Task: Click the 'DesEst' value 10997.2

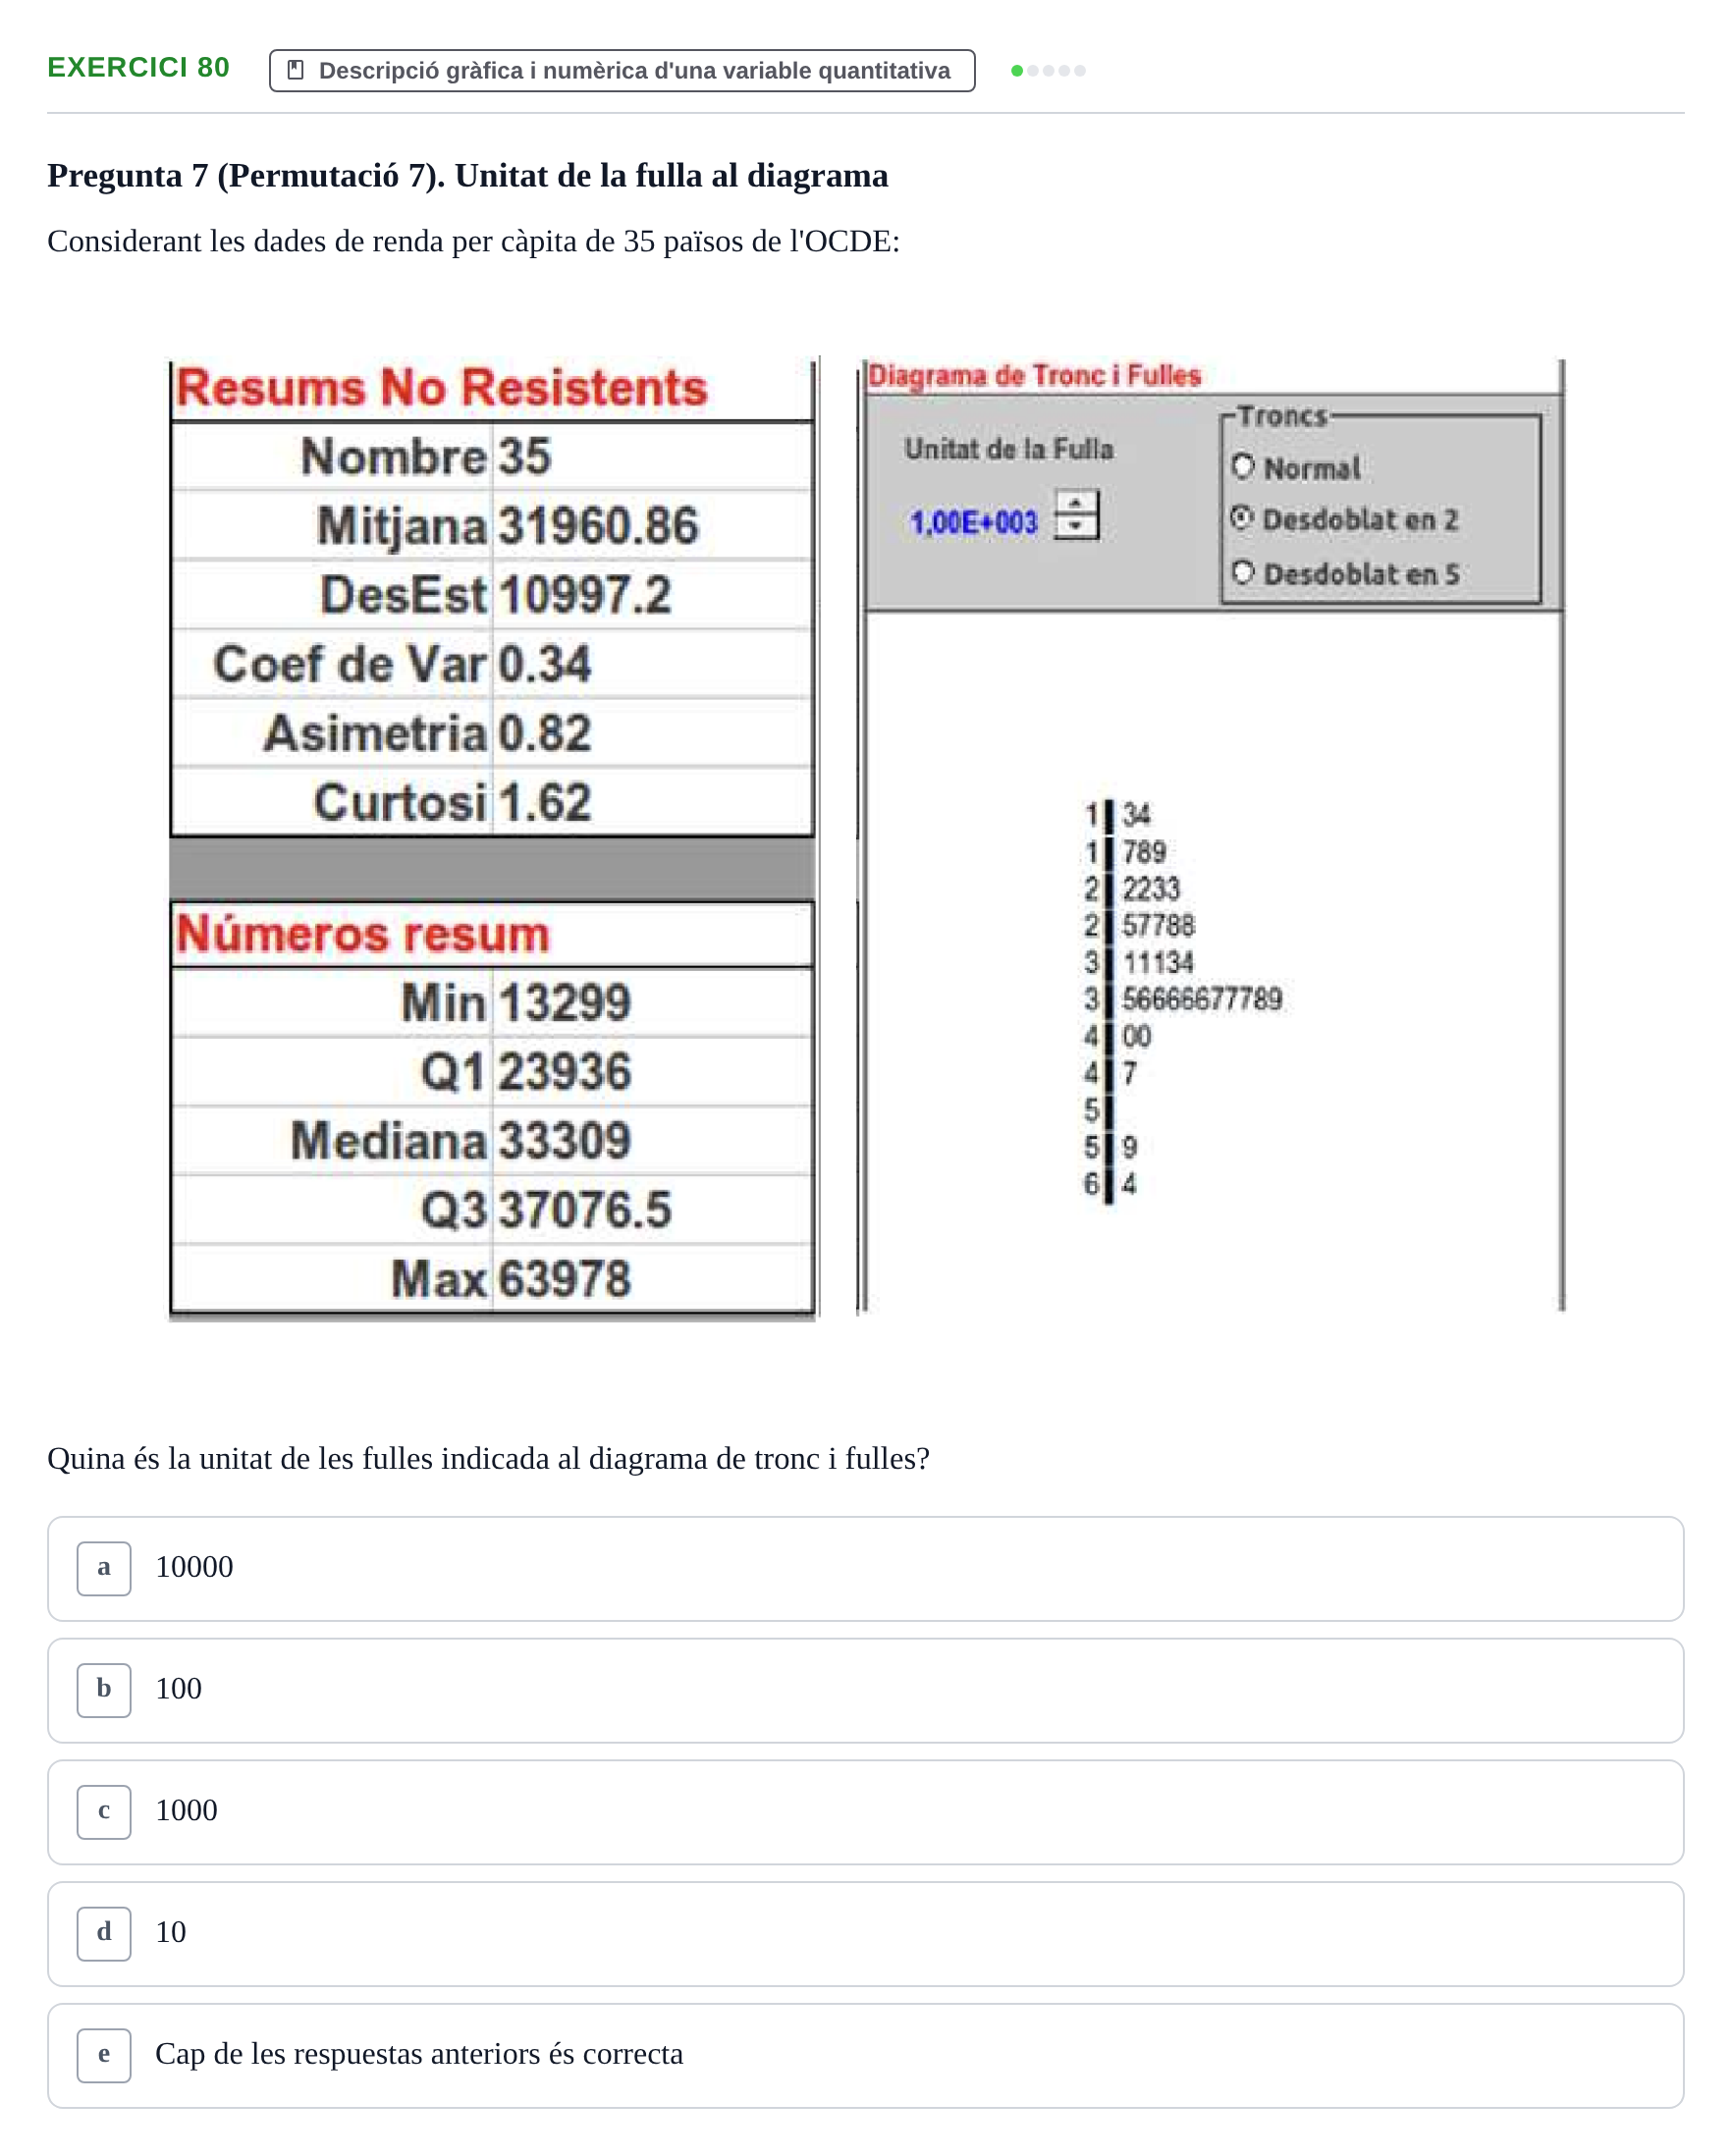Action: click(585, 595)
